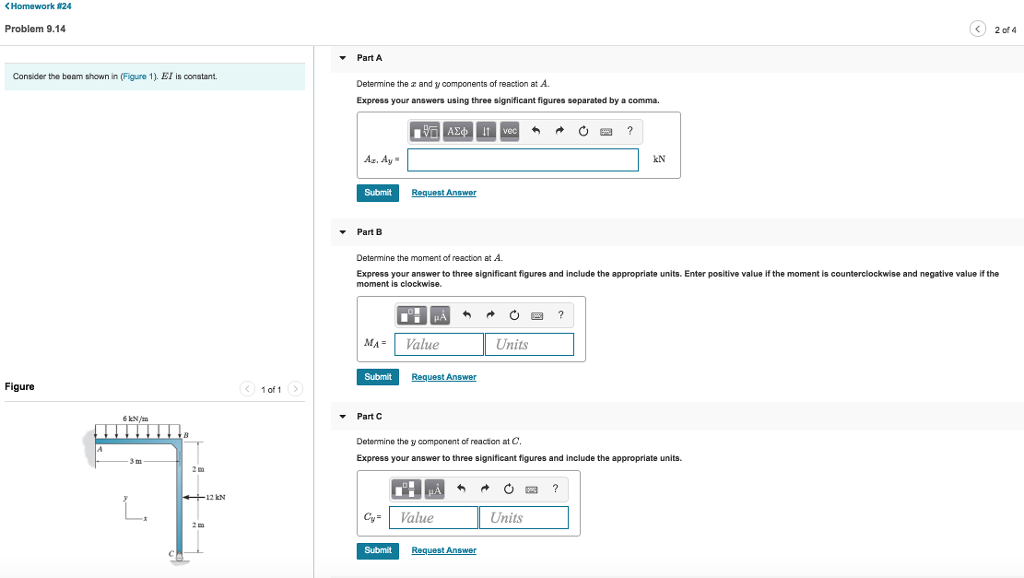Click subscript/superscript arrows icon in Part A
This screenshot has width=1024, height=578.
click(x=486, y=131)
